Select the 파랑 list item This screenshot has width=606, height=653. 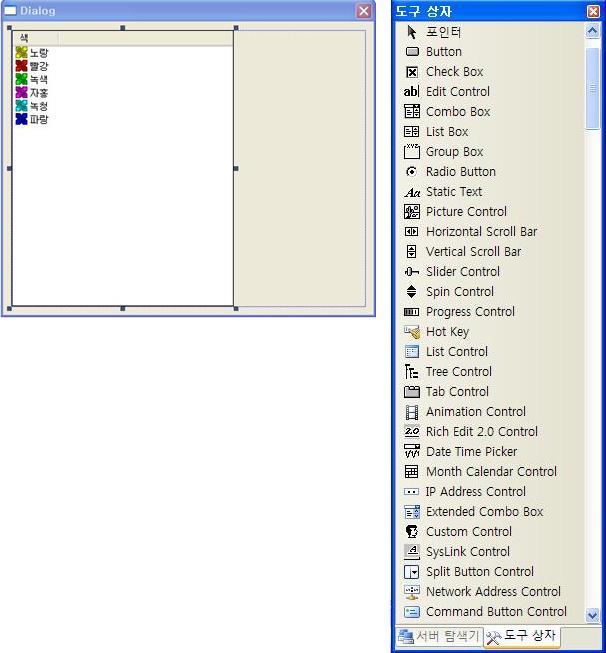click(32, 119)
